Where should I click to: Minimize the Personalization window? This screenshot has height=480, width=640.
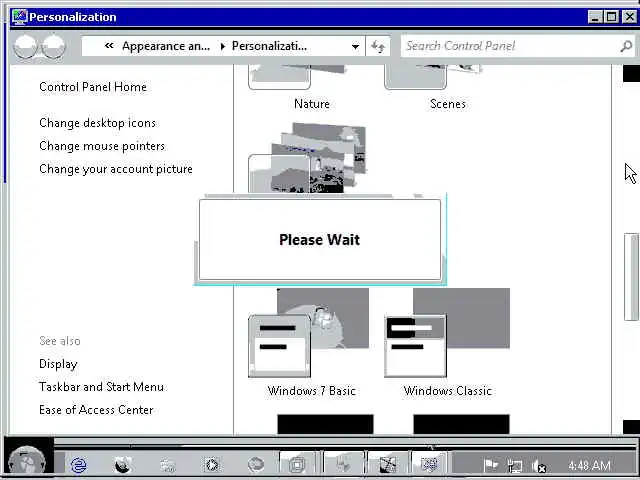[x=595, y=17]
